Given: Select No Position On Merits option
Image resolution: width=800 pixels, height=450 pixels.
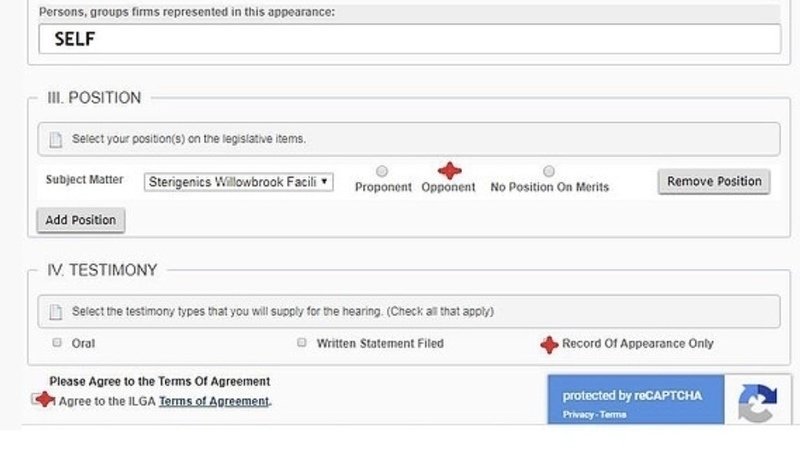Looking at the screenshot, I should pos(548,171).
